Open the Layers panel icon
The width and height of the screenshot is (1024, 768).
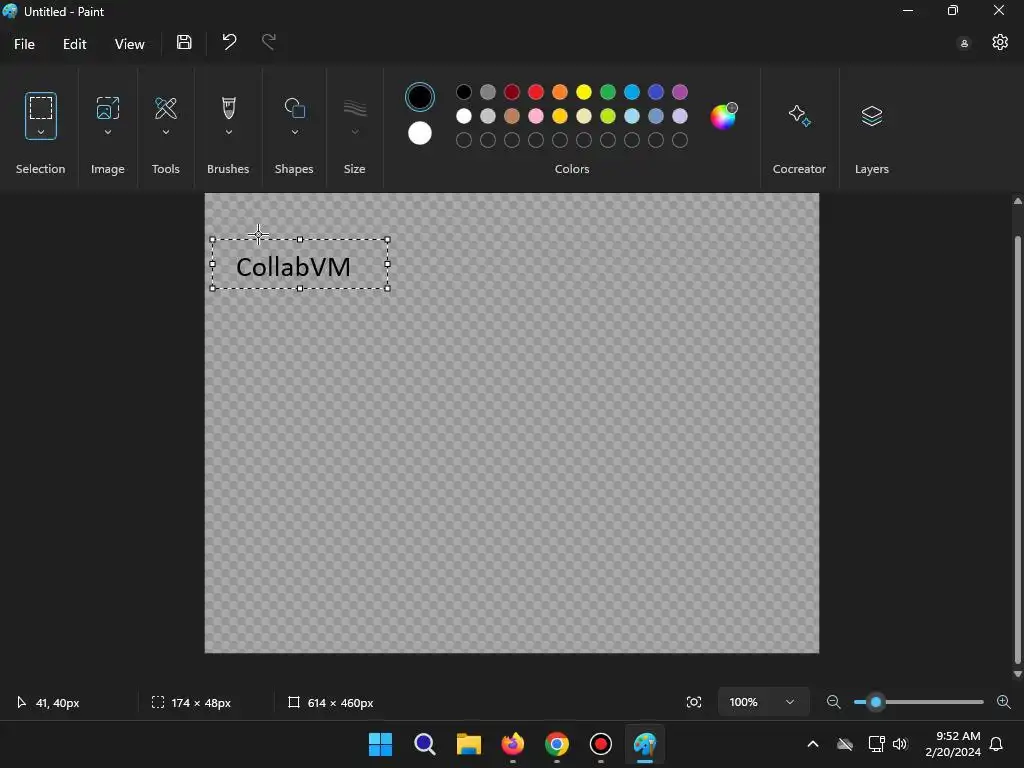coord(872,116)
